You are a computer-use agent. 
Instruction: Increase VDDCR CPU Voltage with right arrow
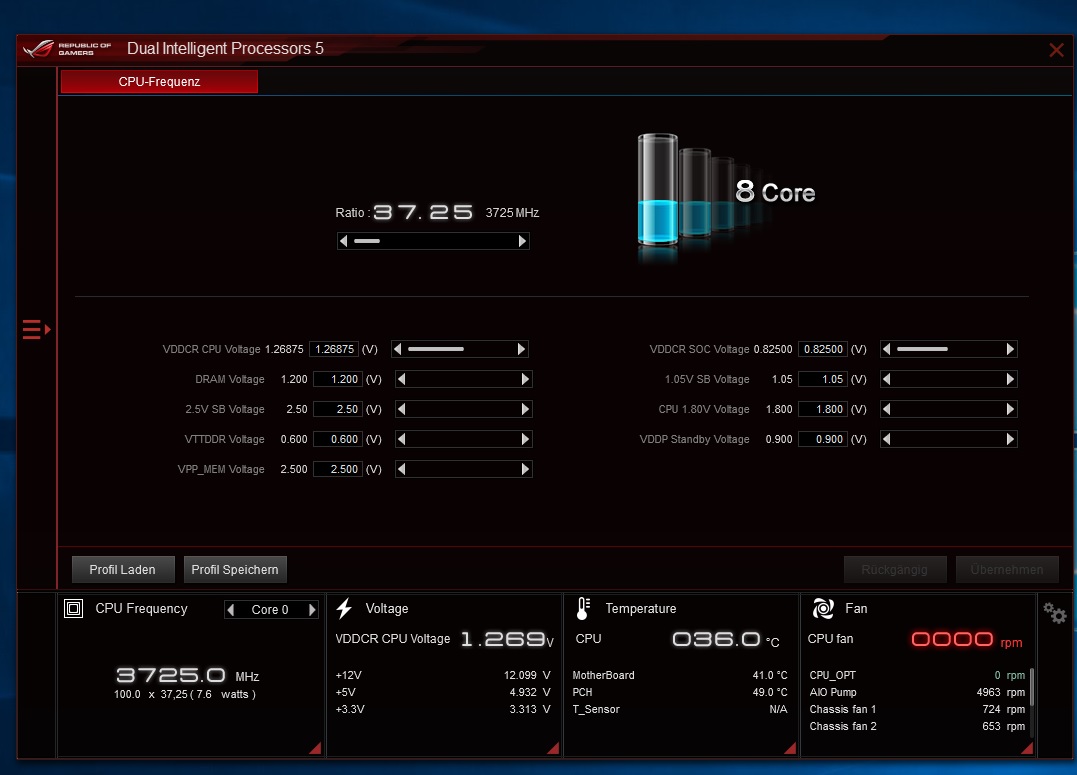pos(521,349)
